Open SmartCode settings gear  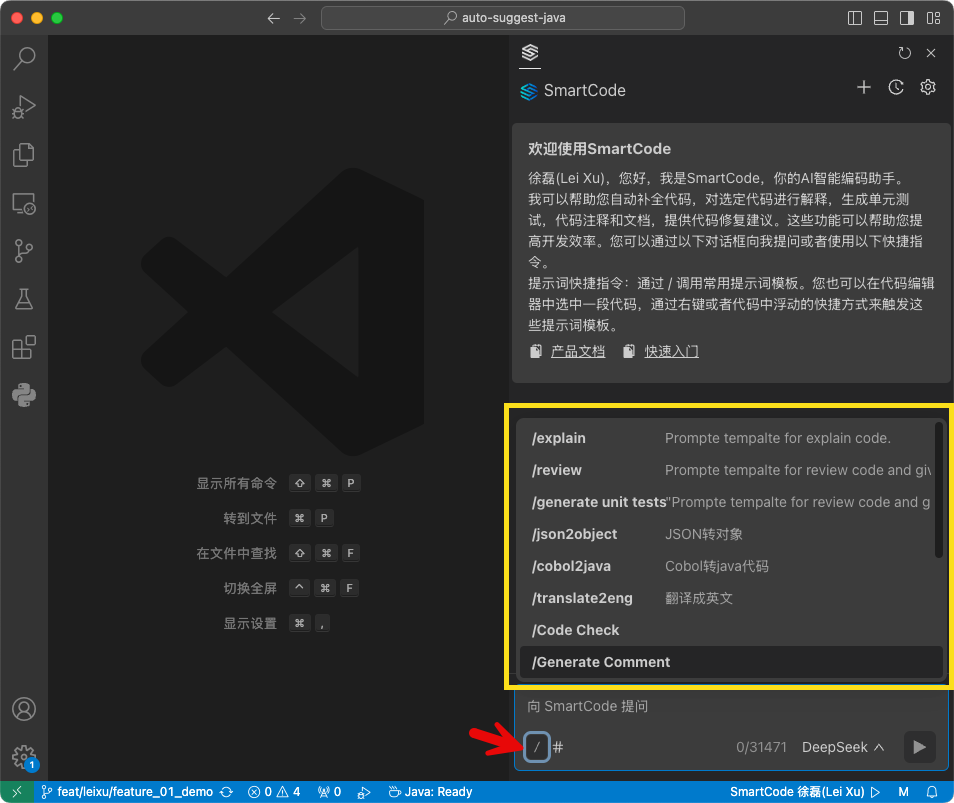tap(928, 88)
